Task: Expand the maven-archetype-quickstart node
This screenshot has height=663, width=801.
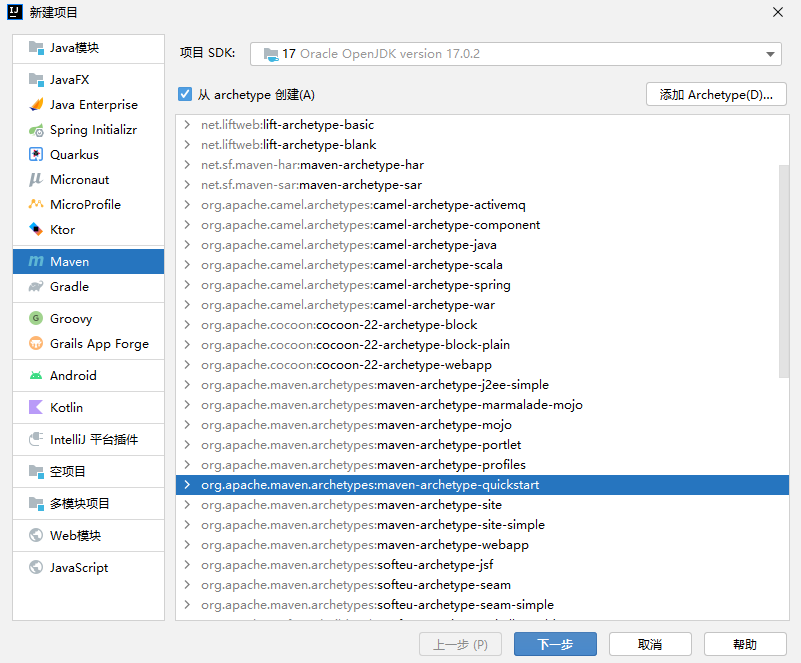Action: click(187, 485)
